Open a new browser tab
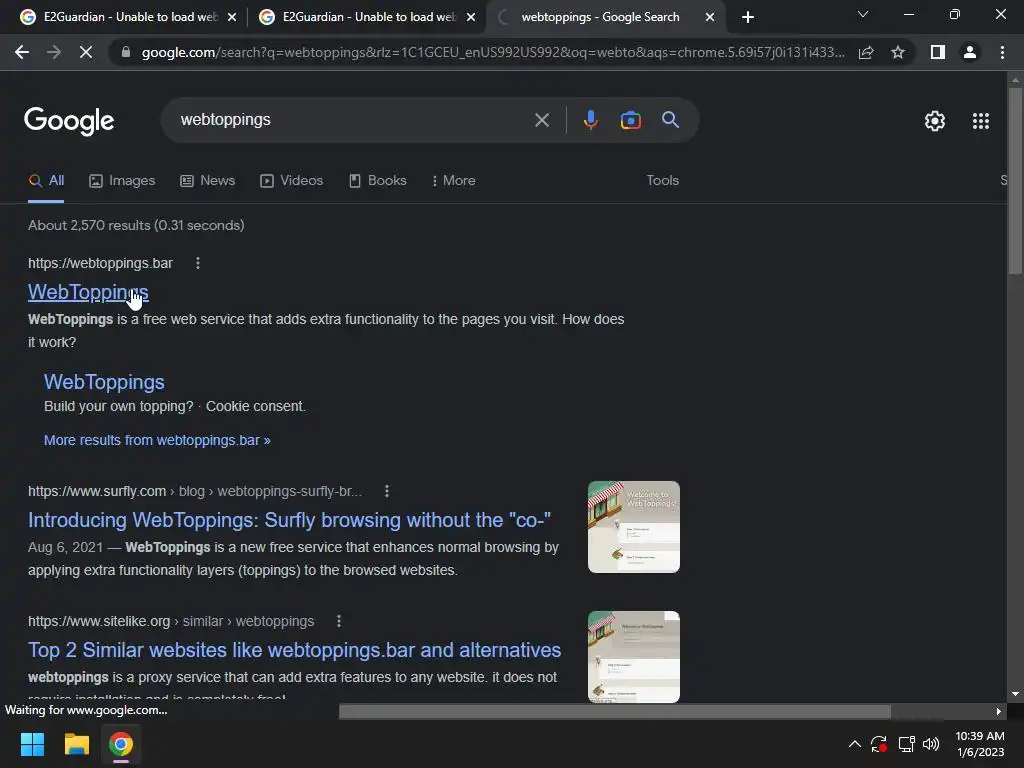Image resolution: width=1024 pixels, height=768 pixels. point(748,17)
